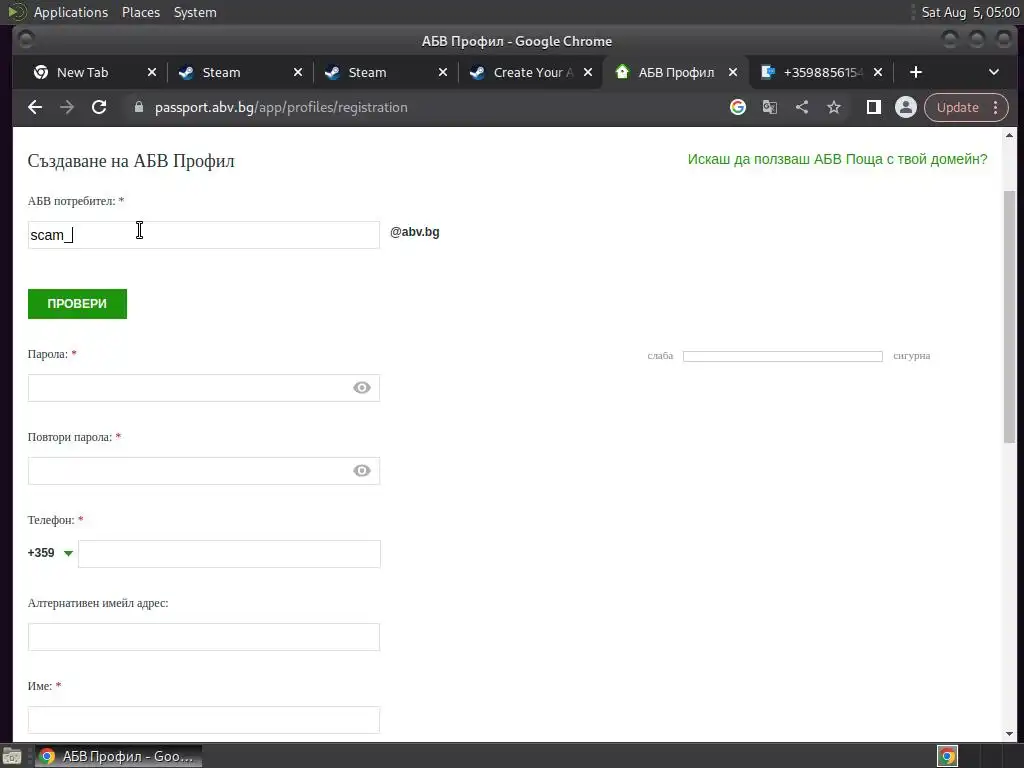Click the desktop menu logo icon
Screen dimensions: 1024x768
[x=16, y=12]
